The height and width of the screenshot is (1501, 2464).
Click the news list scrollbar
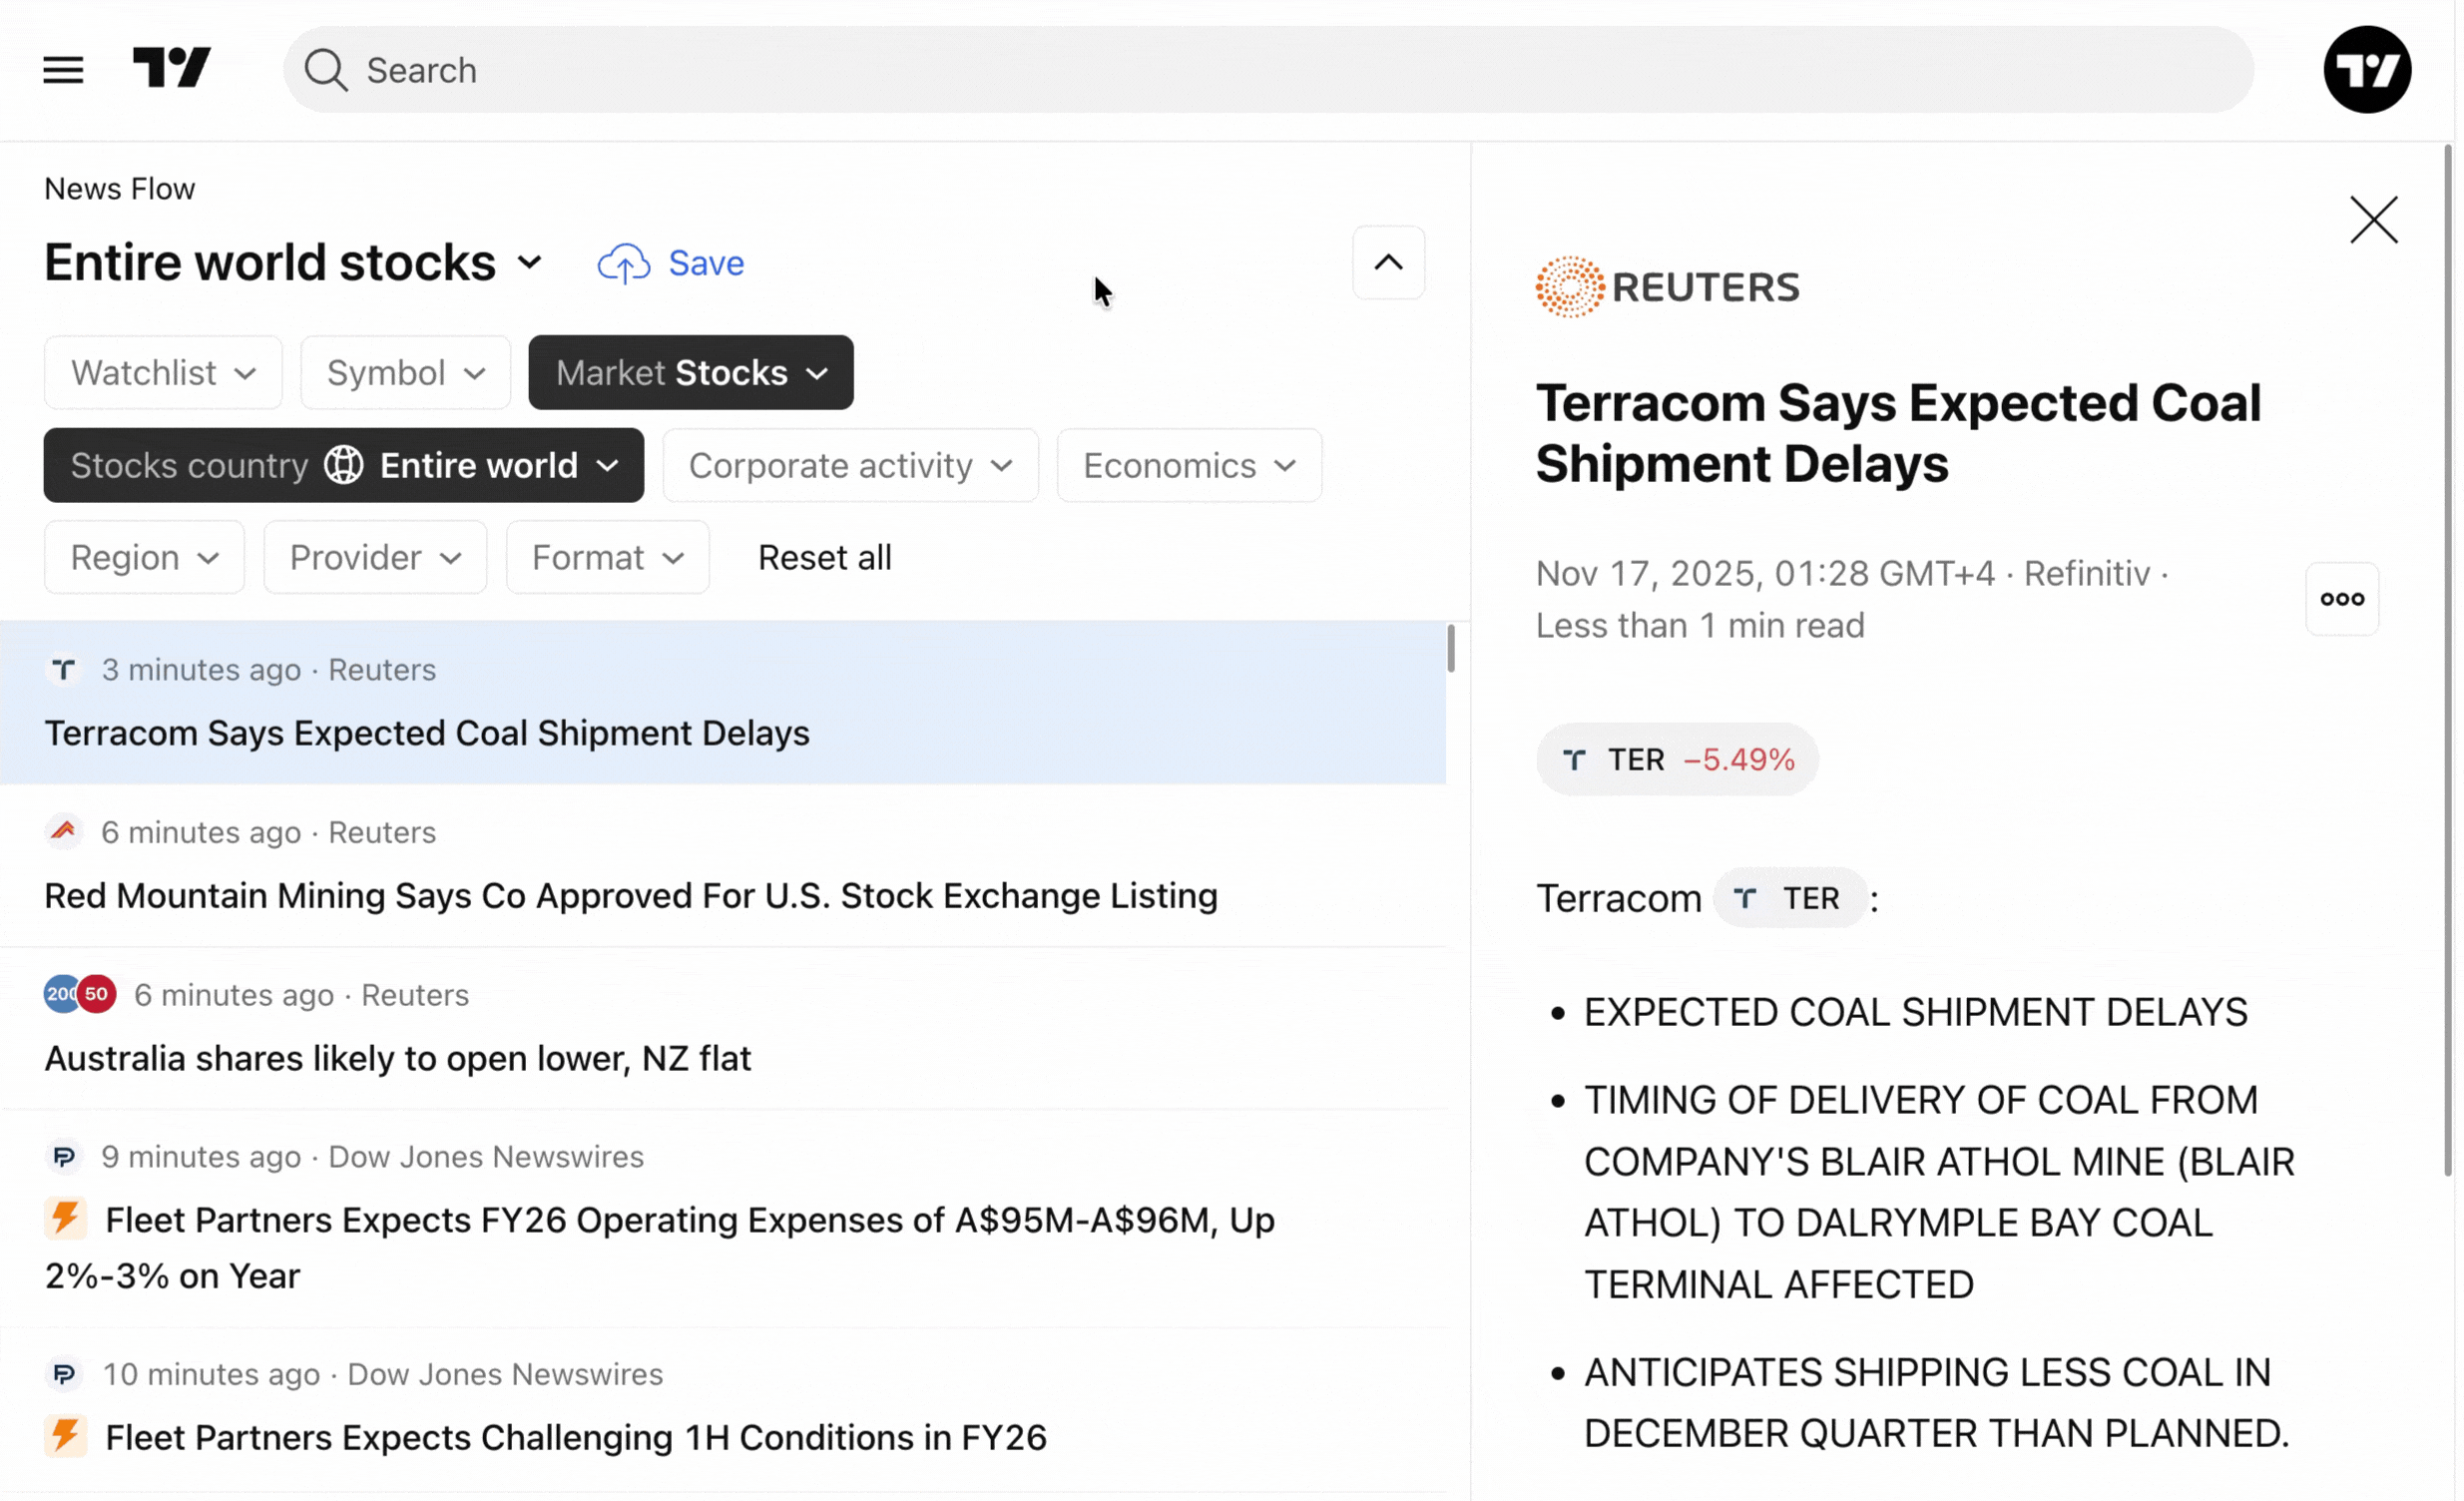(1450, 650)
